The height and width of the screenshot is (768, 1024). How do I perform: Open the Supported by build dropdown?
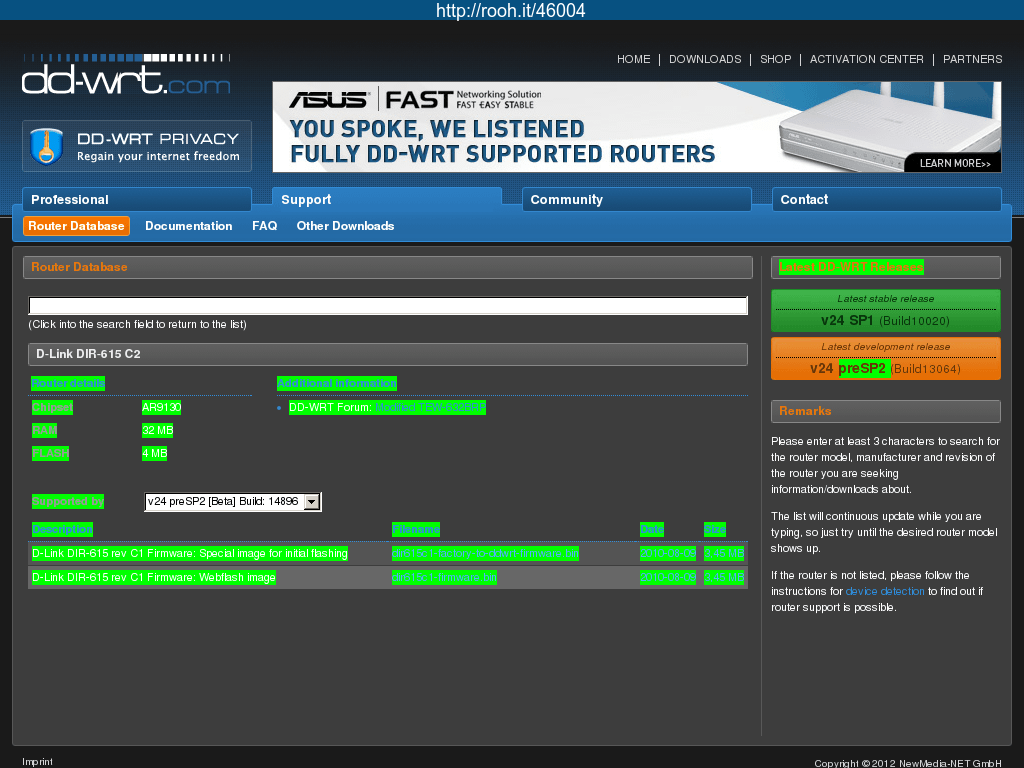[311, 502]
